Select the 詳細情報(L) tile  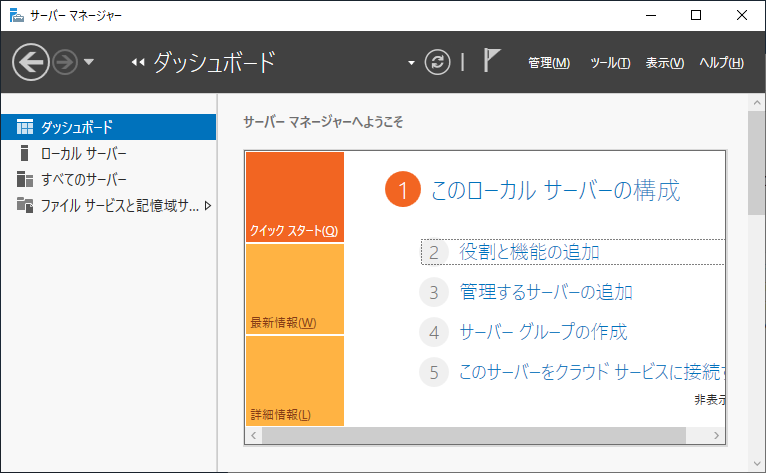point(294,381)
